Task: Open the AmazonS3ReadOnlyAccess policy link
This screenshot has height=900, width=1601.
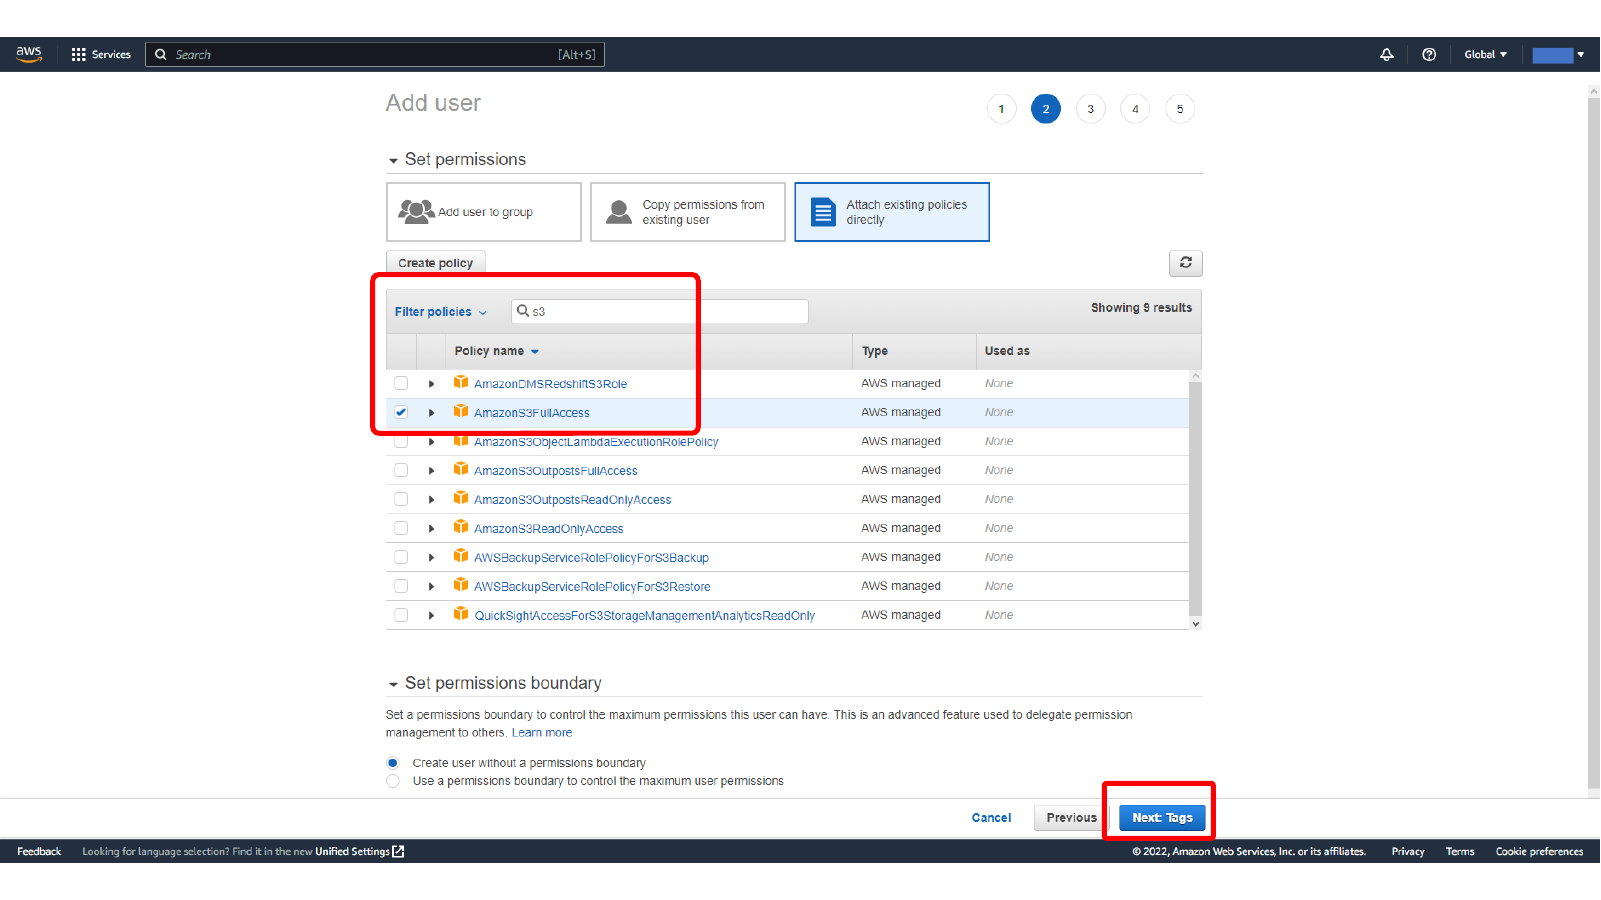Action: coord(548,529)
